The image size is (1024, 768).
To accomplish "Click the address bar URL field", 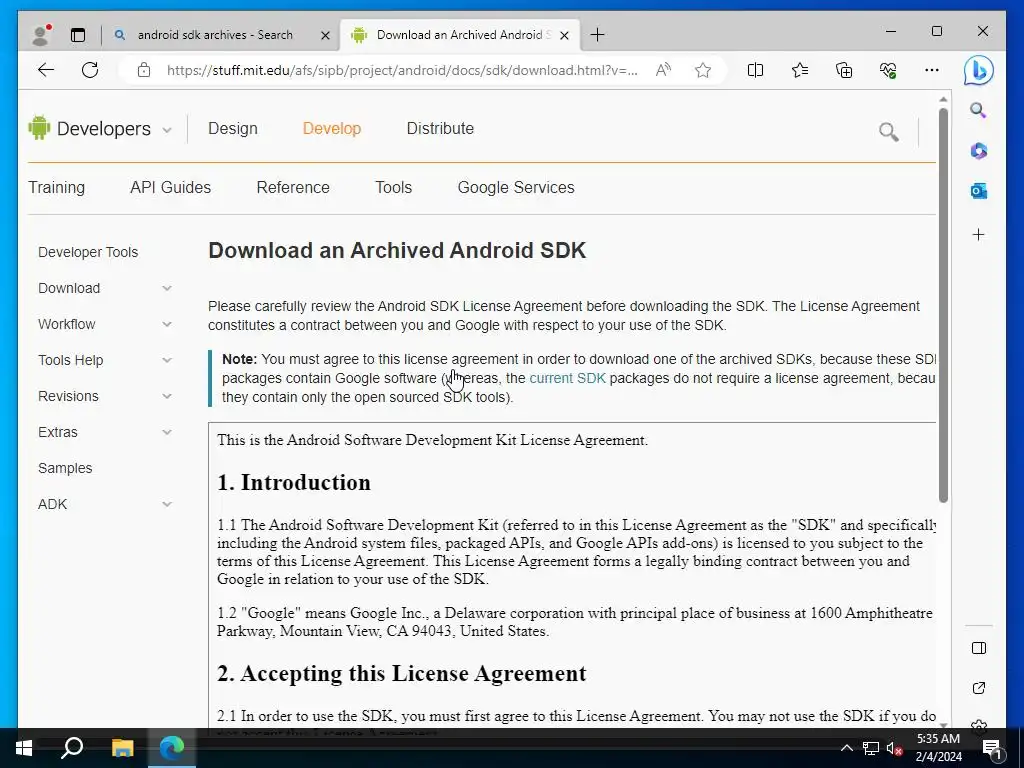I will [x=402, y=70].
